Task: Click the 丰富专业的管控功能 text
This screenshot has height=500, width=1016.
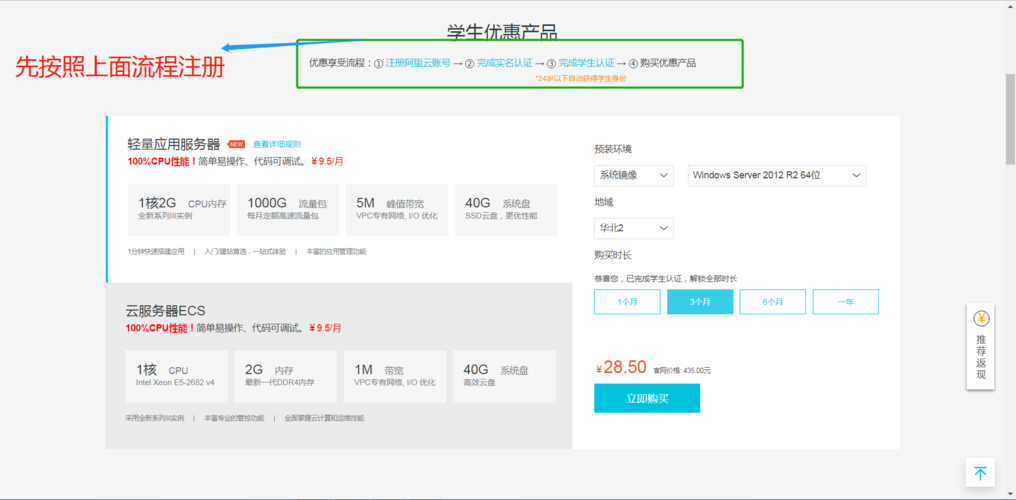Action: click(x=234, y=418)
